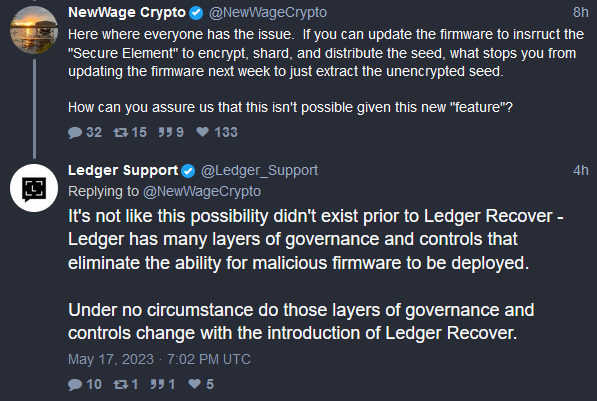
Task: Open the 4h timestamp on Ledger reply
Action: (581, 170)
